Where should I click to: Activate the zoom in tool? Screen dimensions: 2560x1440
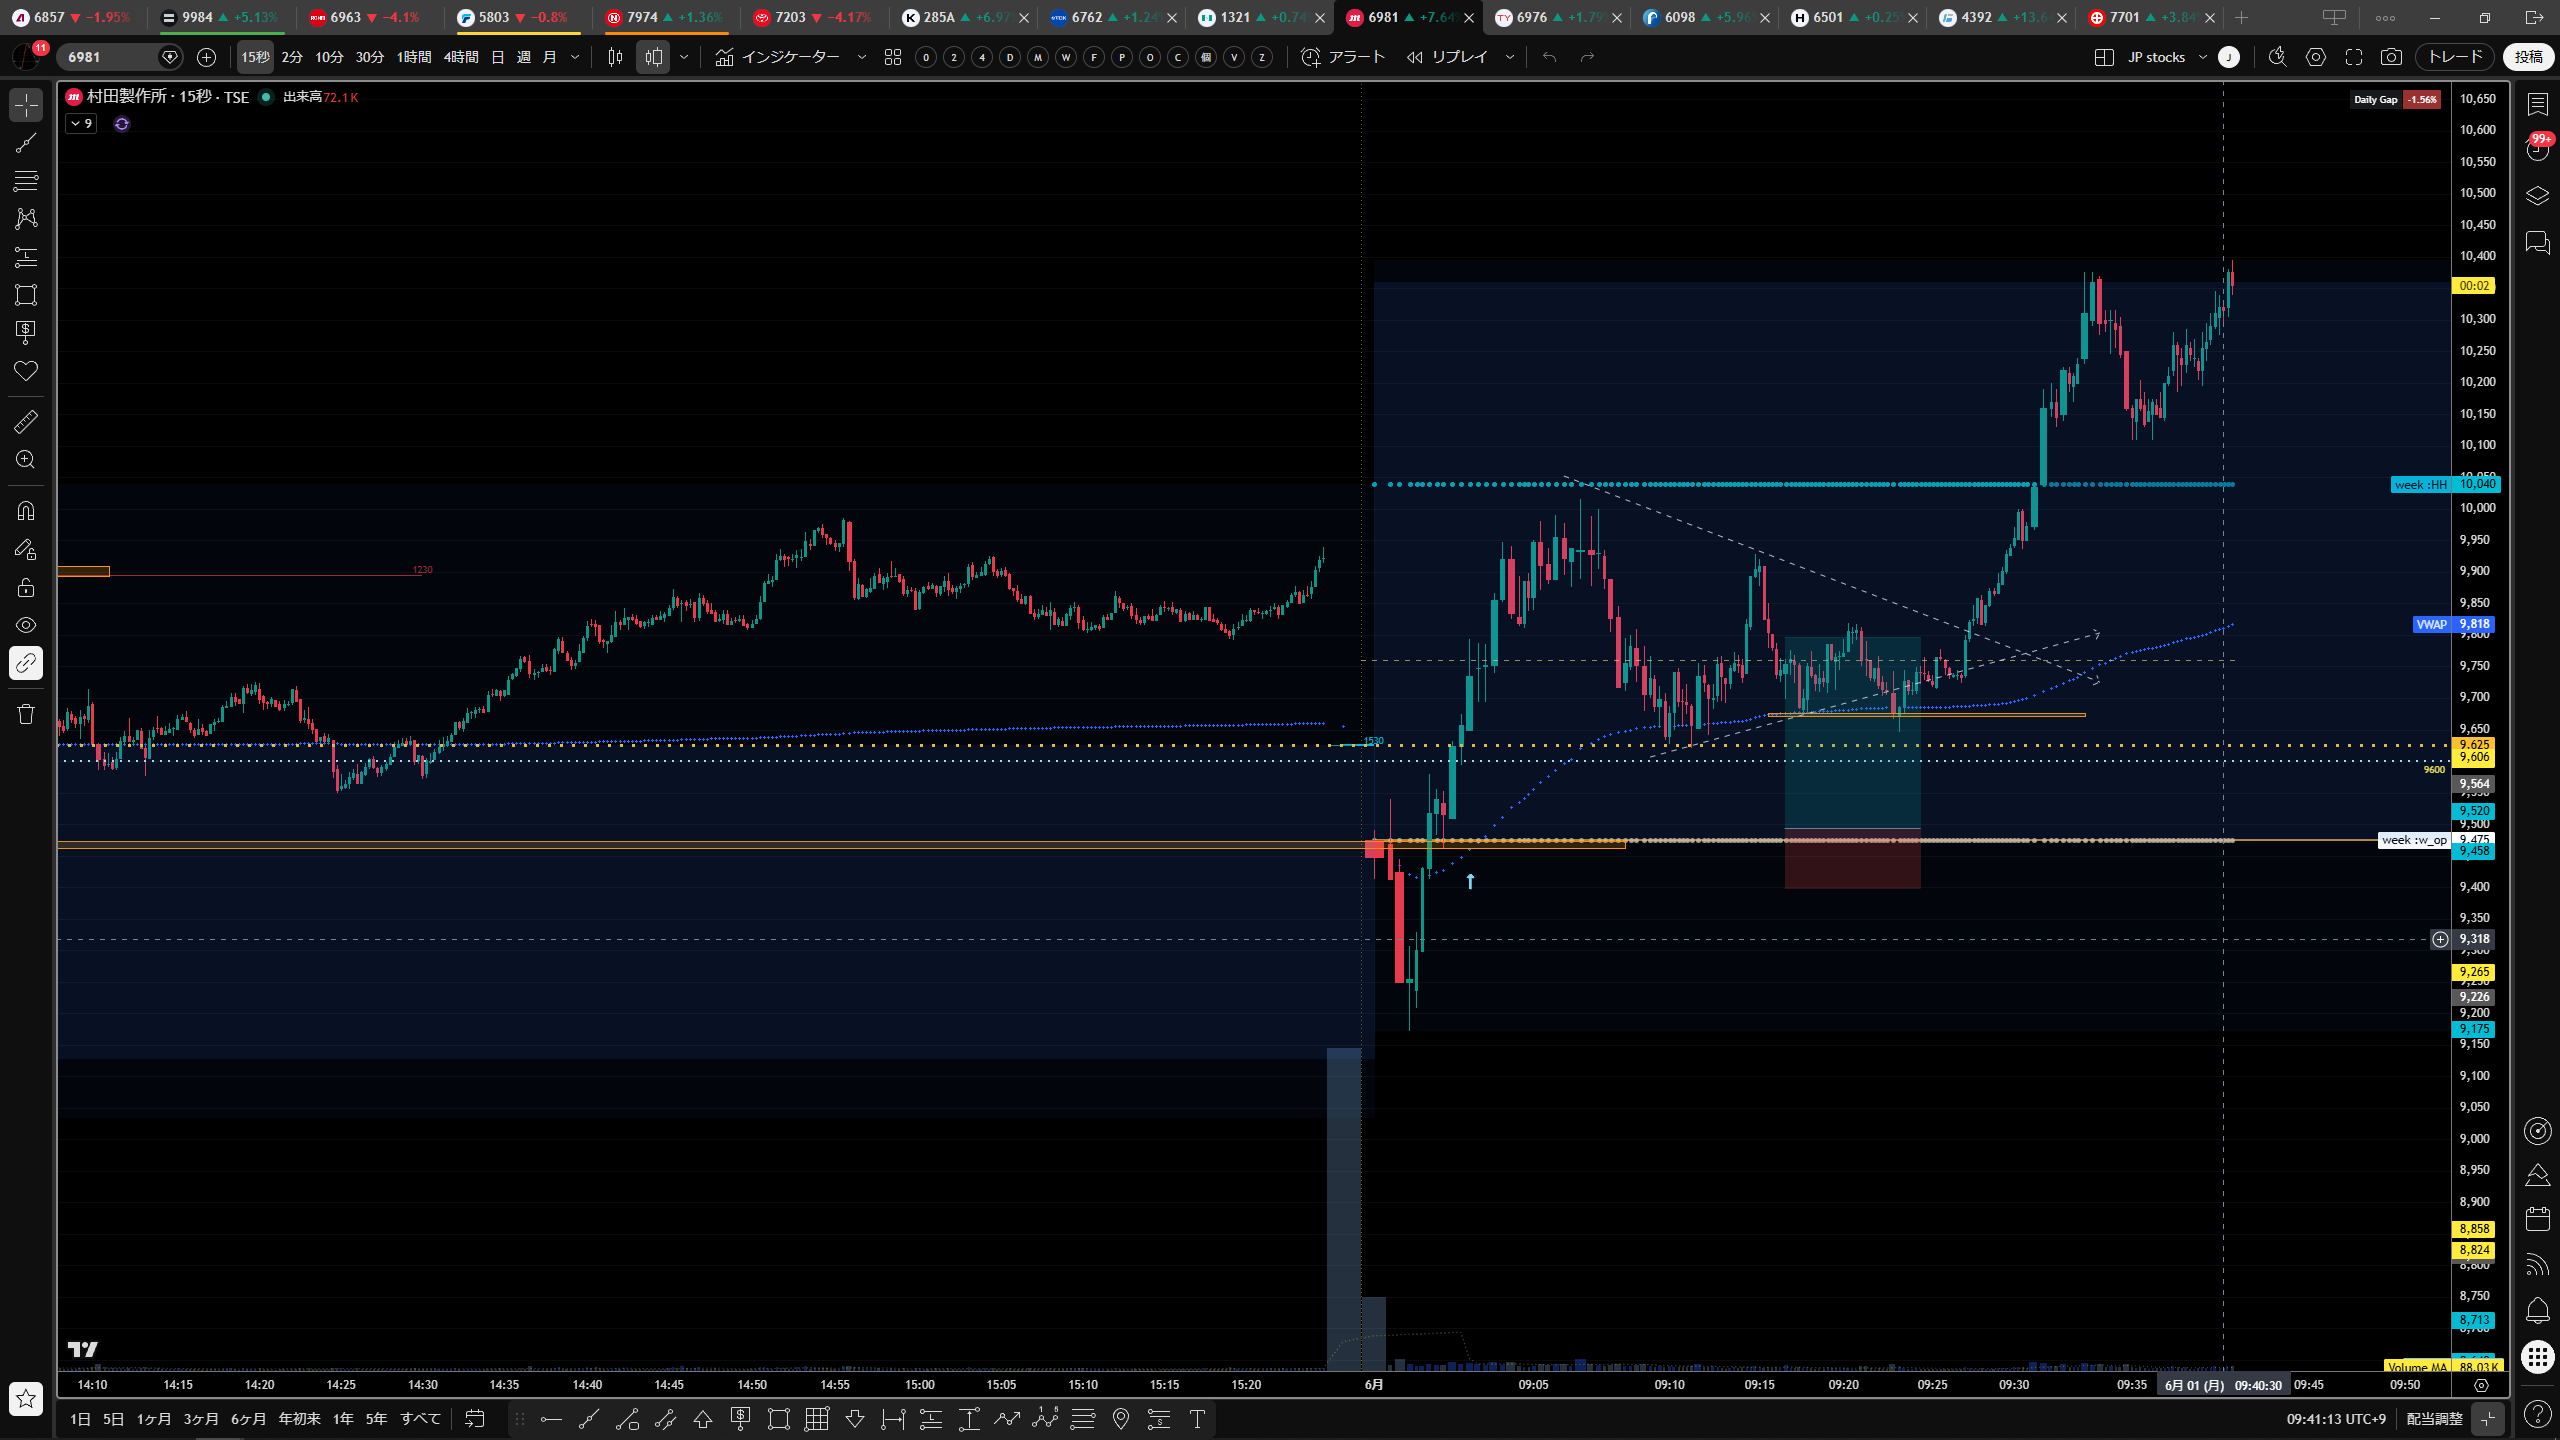26,460
